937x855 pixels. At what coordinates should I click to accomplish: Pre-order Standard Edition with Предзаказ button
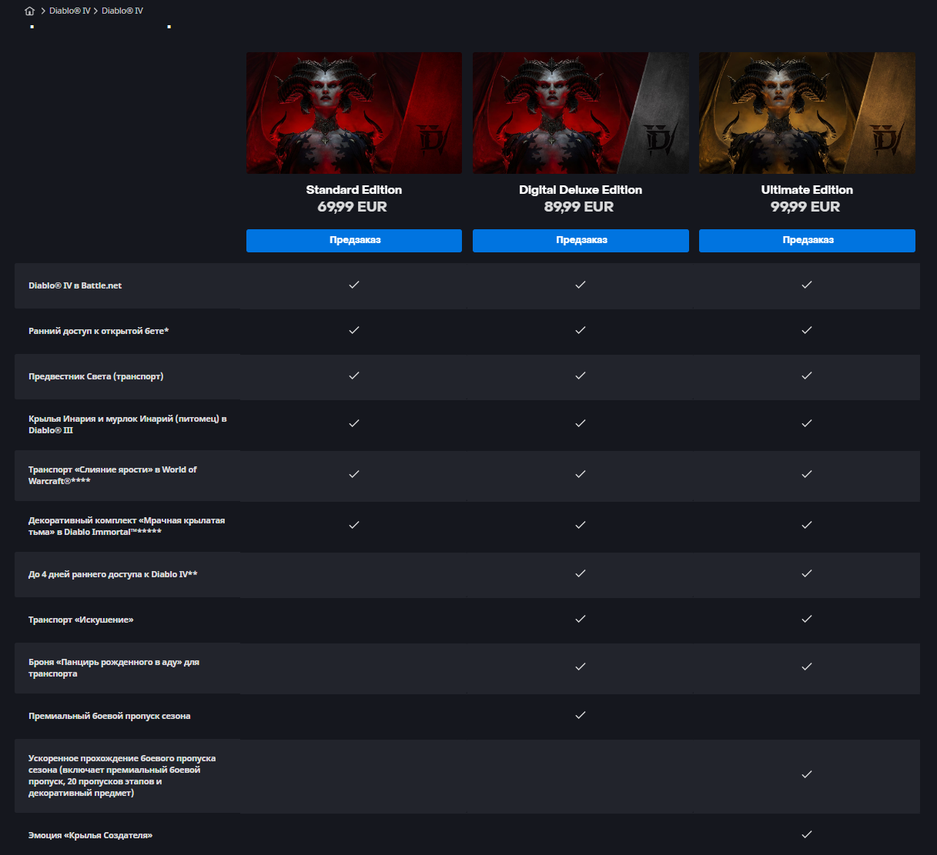[354, 240]
